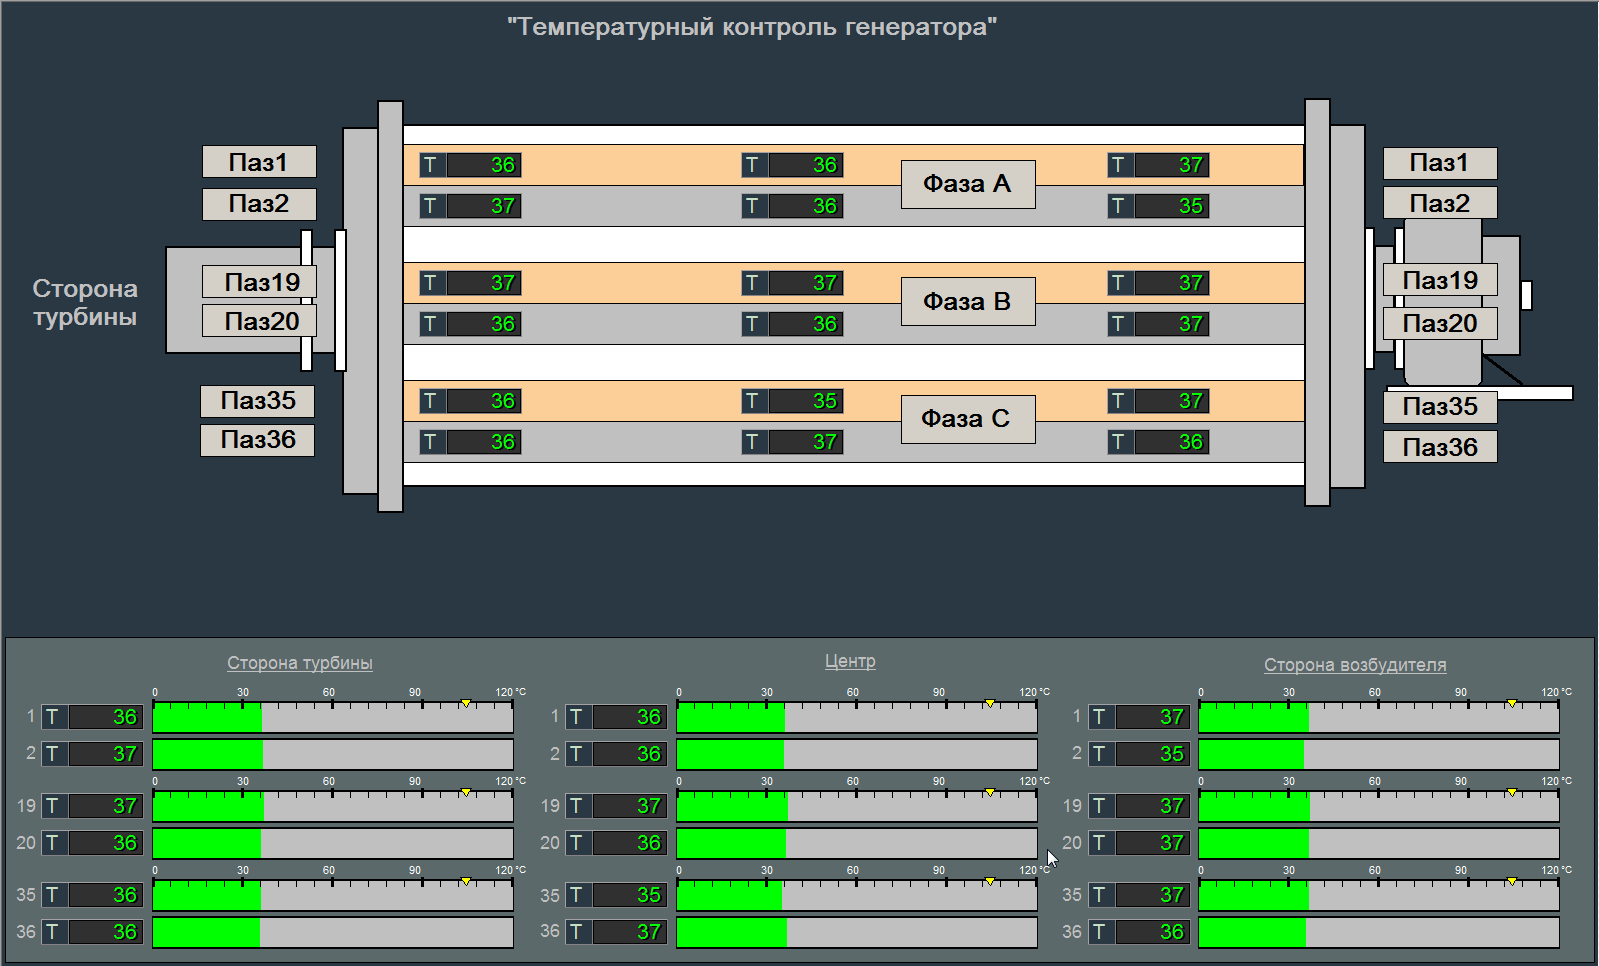
Task: Open the Сторона турбины link in bottom panel
Action: point(299,663)
